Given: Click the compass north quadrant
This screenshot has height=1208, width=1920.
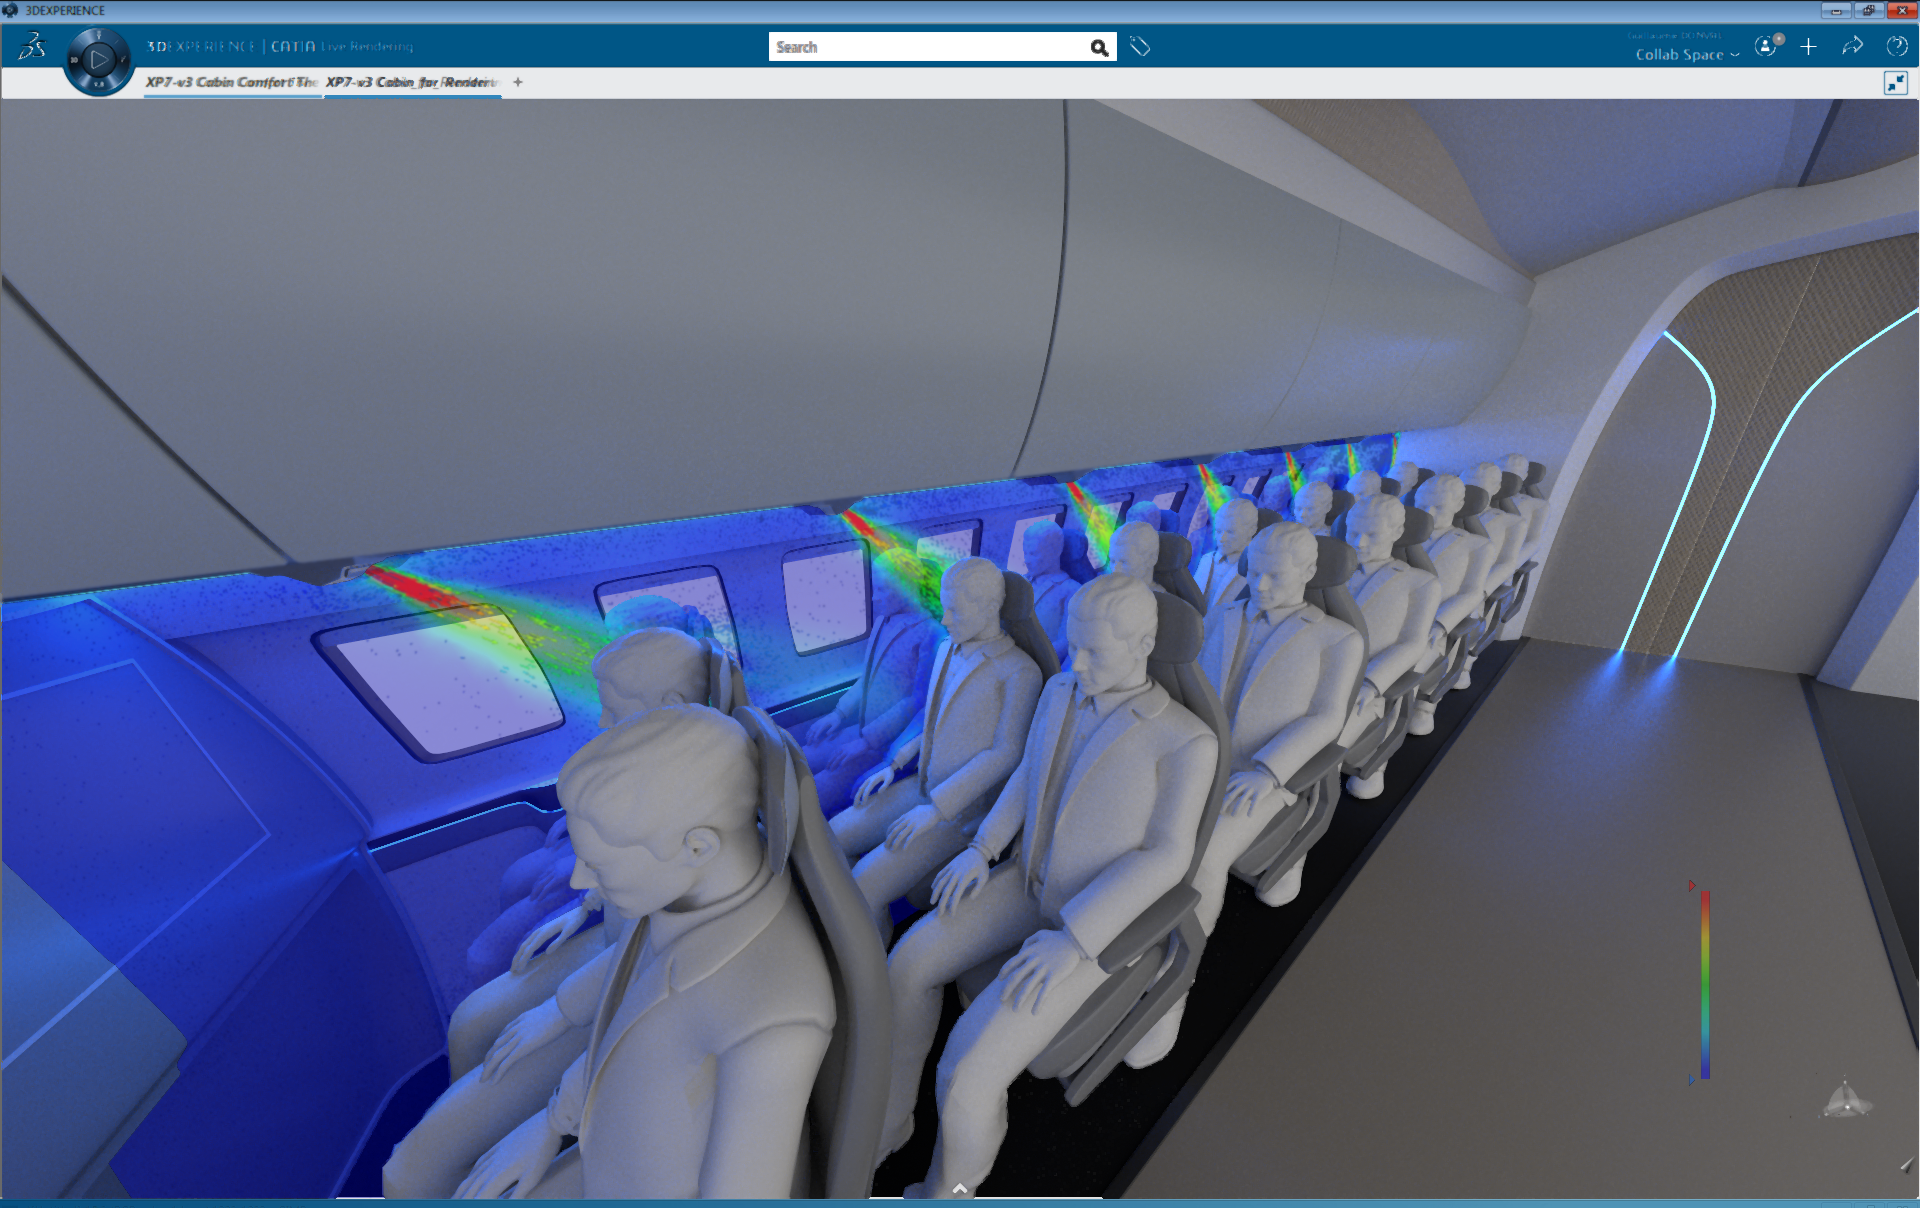Looking at the screenshot, I should [98, 35].
